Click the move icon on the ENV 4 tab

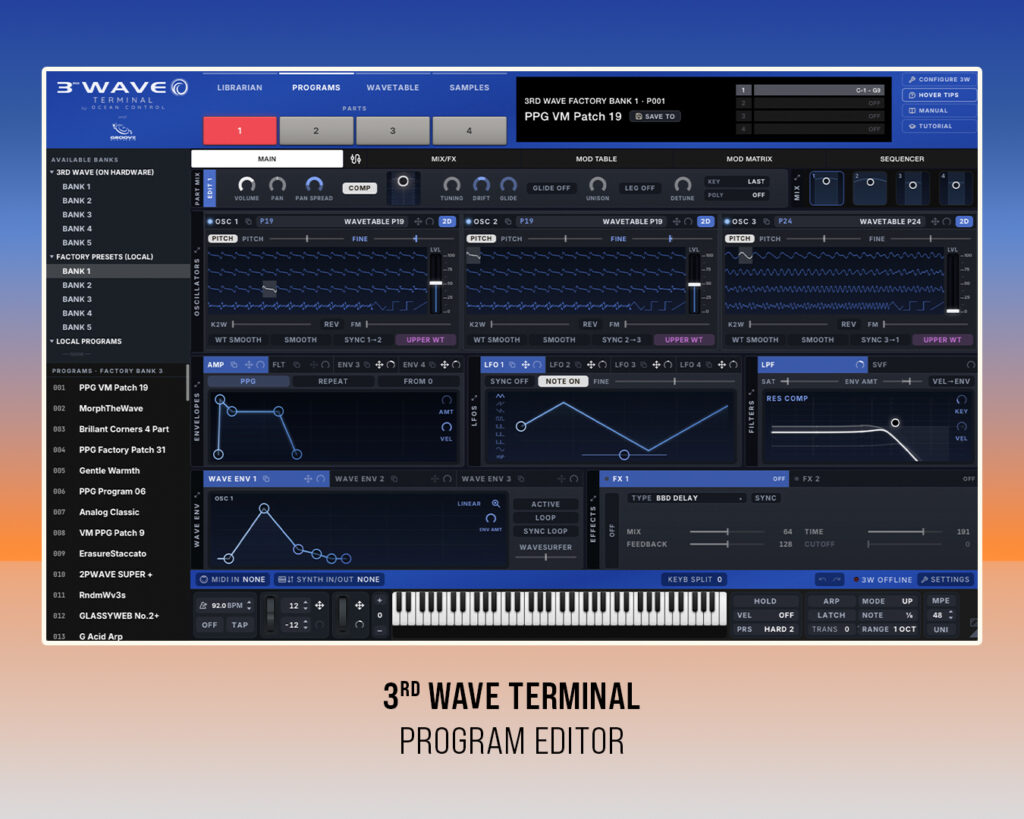444,364
